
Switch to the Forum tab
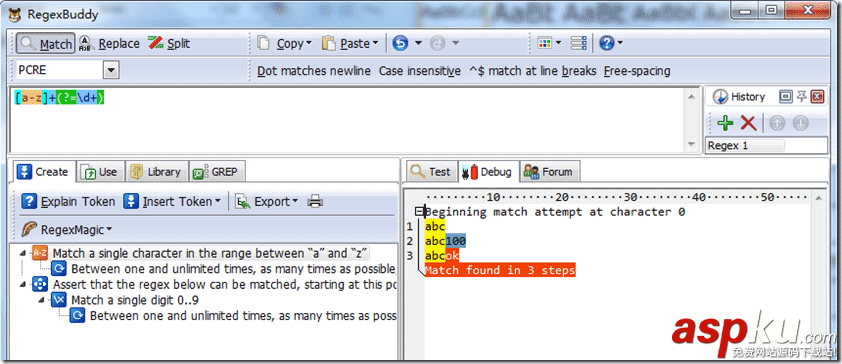pos(549,172)
